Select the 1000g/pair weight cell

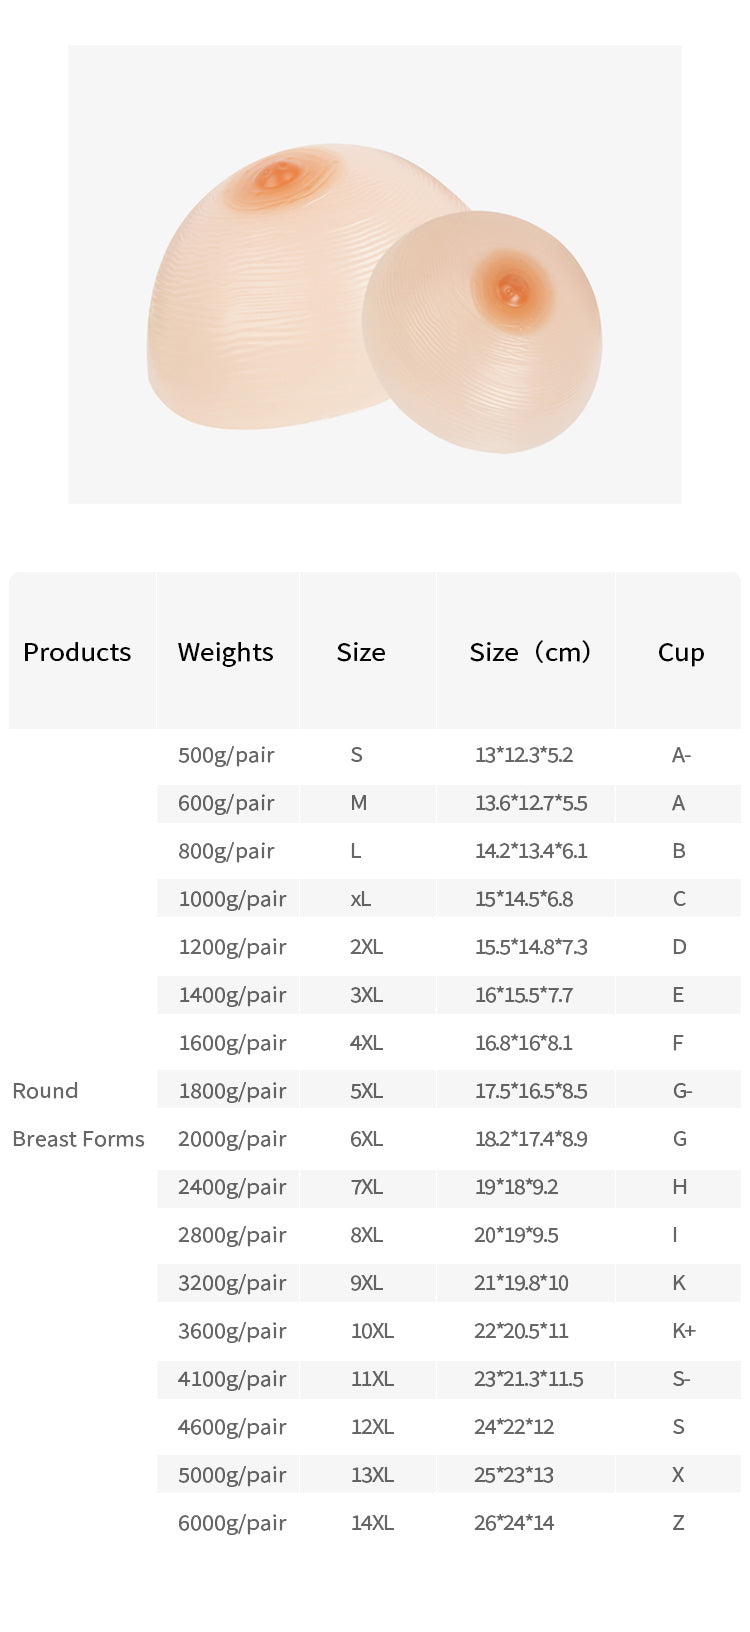pyautogui.click(x=232, y=899)
